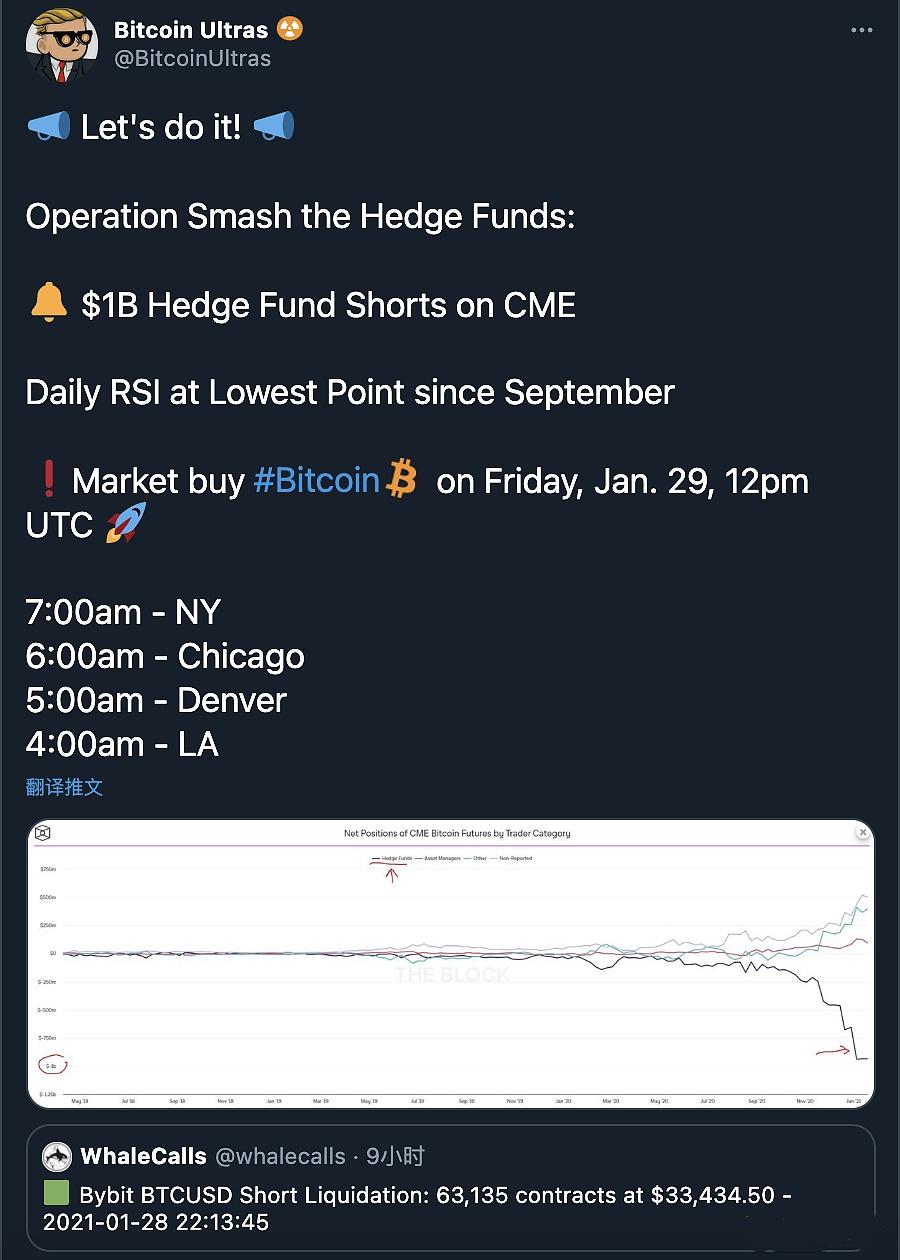Click the quoted tweet's 9小时 timestamp
The height and width of the screenshot is (1260, 900).
[395, 1157]
